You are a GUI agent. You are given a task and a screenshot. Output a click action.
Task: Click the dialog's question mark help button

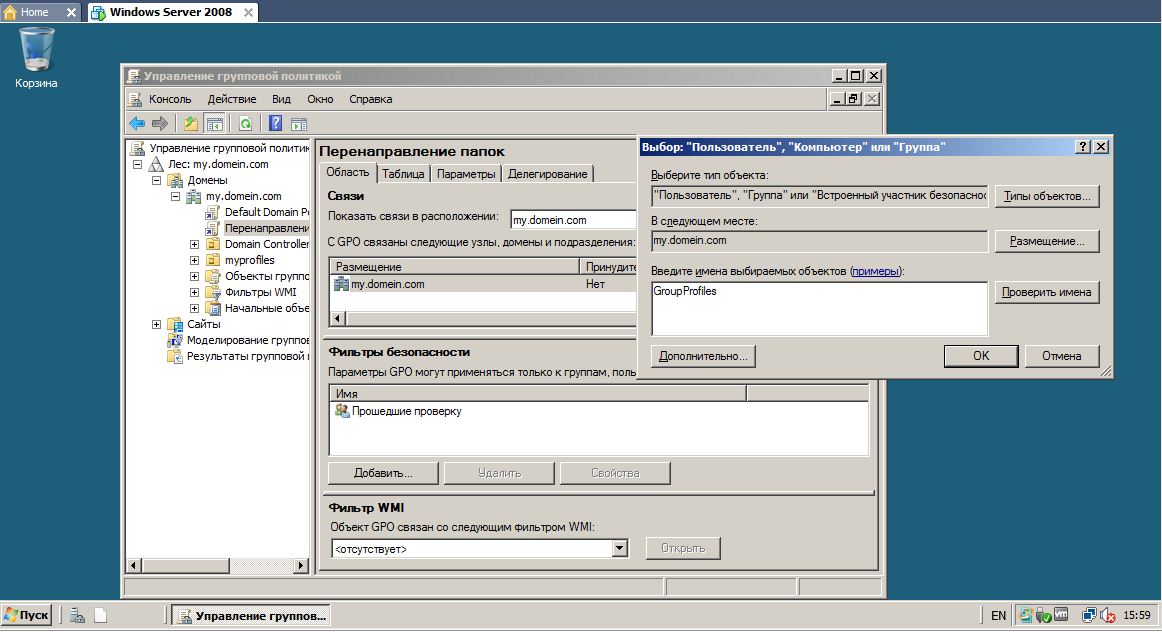tap(1083, 147)
